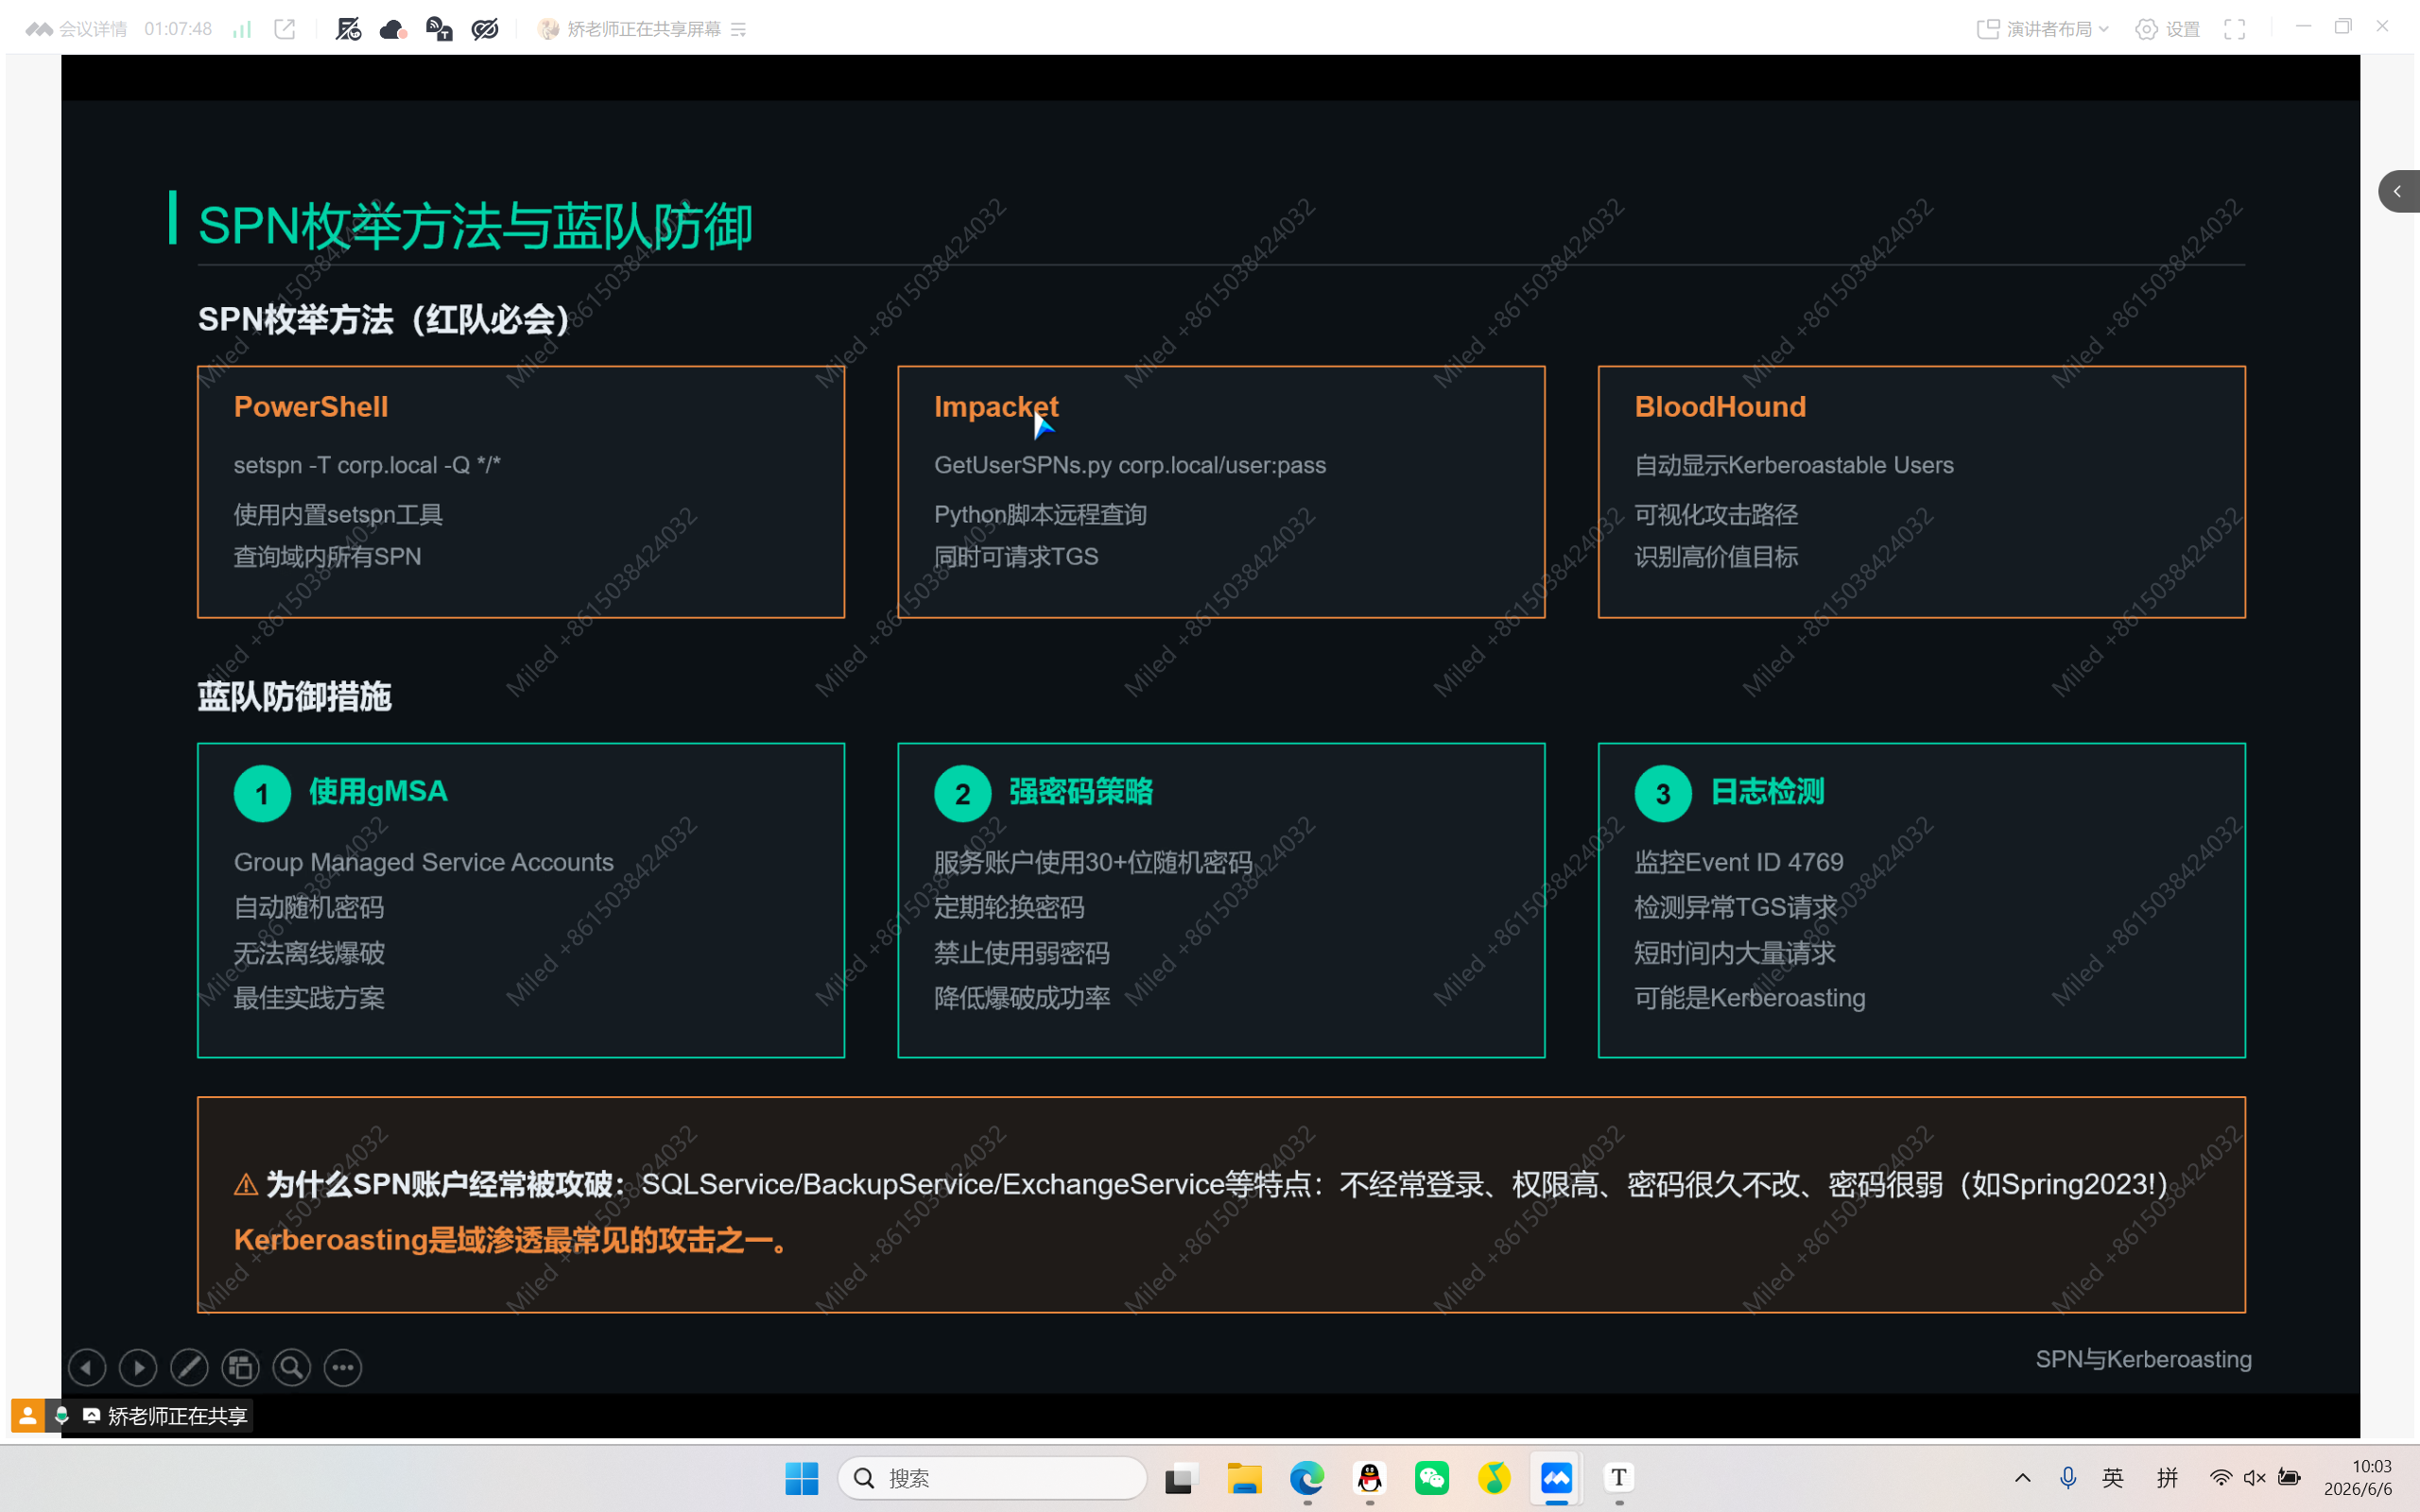Toggle the watermark hide eye icon
This screenshot has width=2420, height=1512.
(485, 29)
